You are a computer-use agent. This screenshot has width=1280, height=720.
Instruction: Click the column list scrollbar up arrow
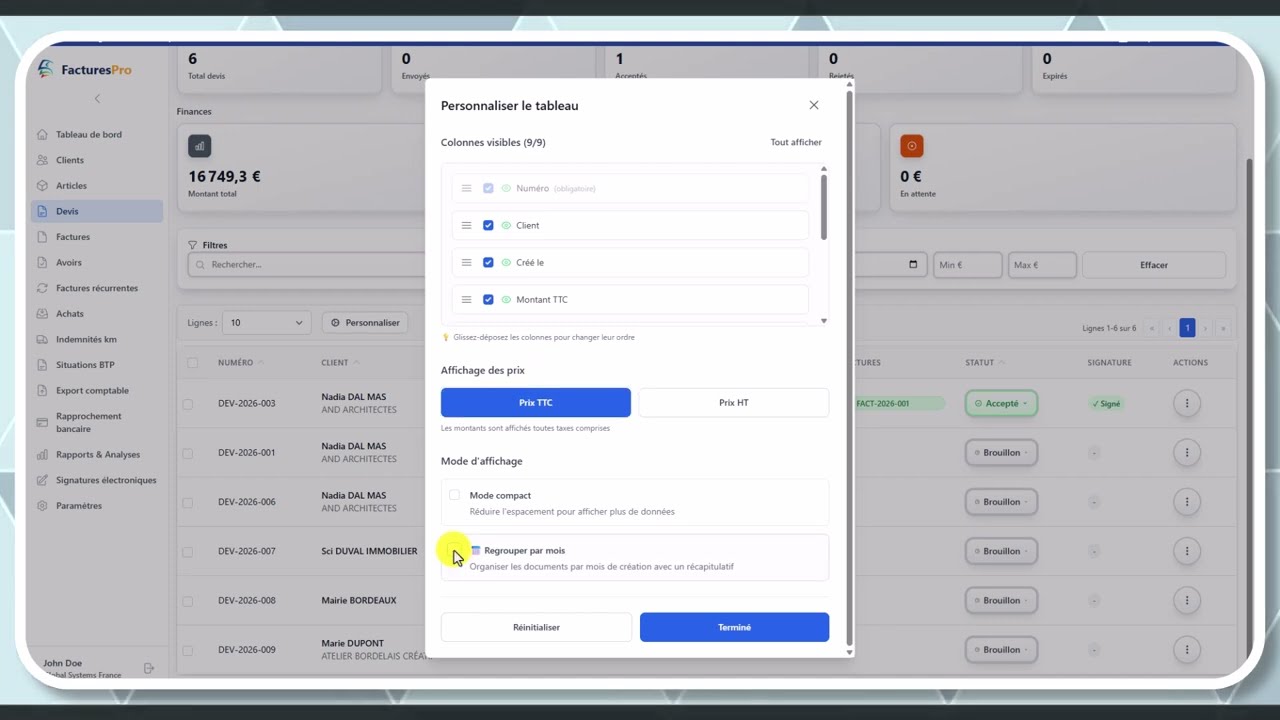click(x=824, y=169)
